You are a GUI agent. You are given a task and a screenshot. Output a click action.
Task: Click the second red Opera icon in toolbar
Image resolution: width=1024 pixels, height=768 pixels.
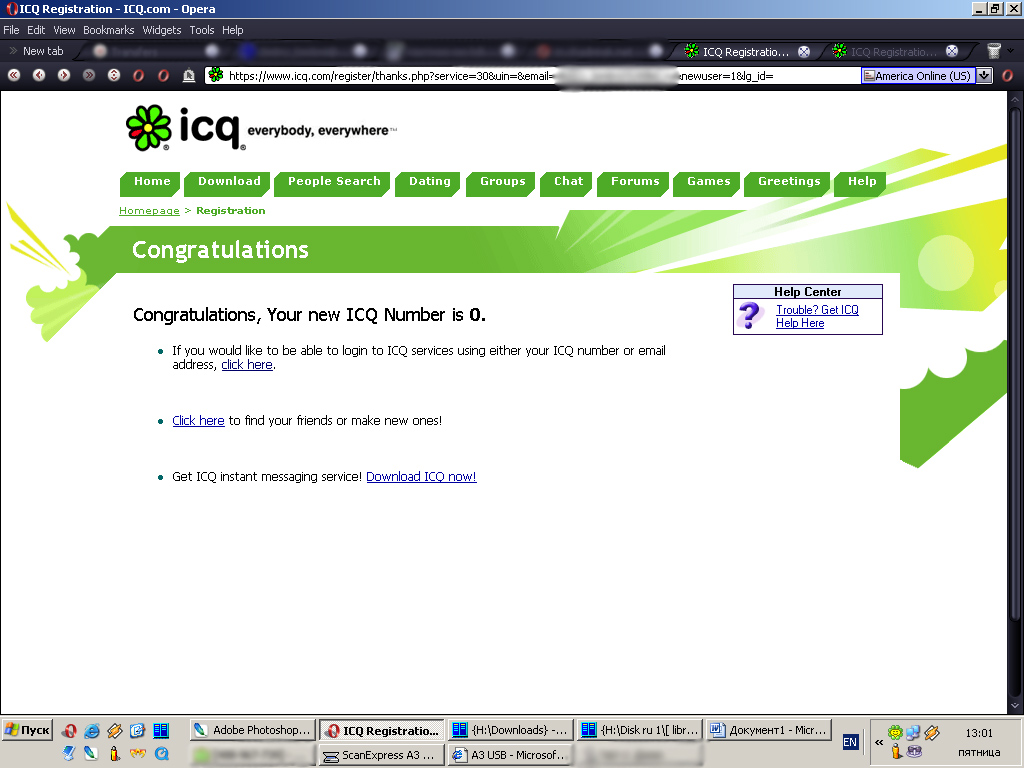click(x=163, y=75)
